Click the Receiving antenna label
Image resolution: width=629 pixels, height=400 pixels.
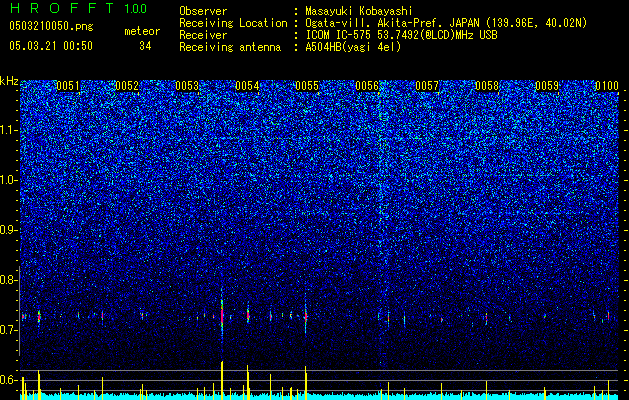pyautogui.click(x=230, y=47)
